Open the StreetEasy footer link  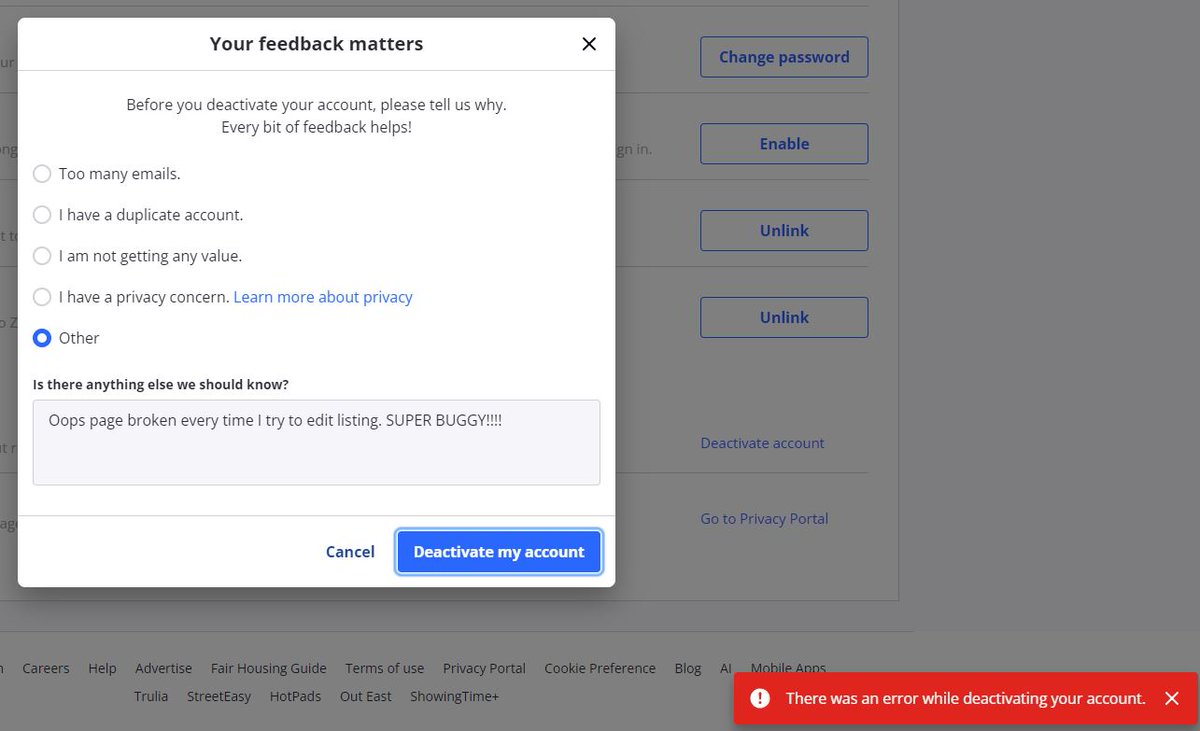pos(219,696)
